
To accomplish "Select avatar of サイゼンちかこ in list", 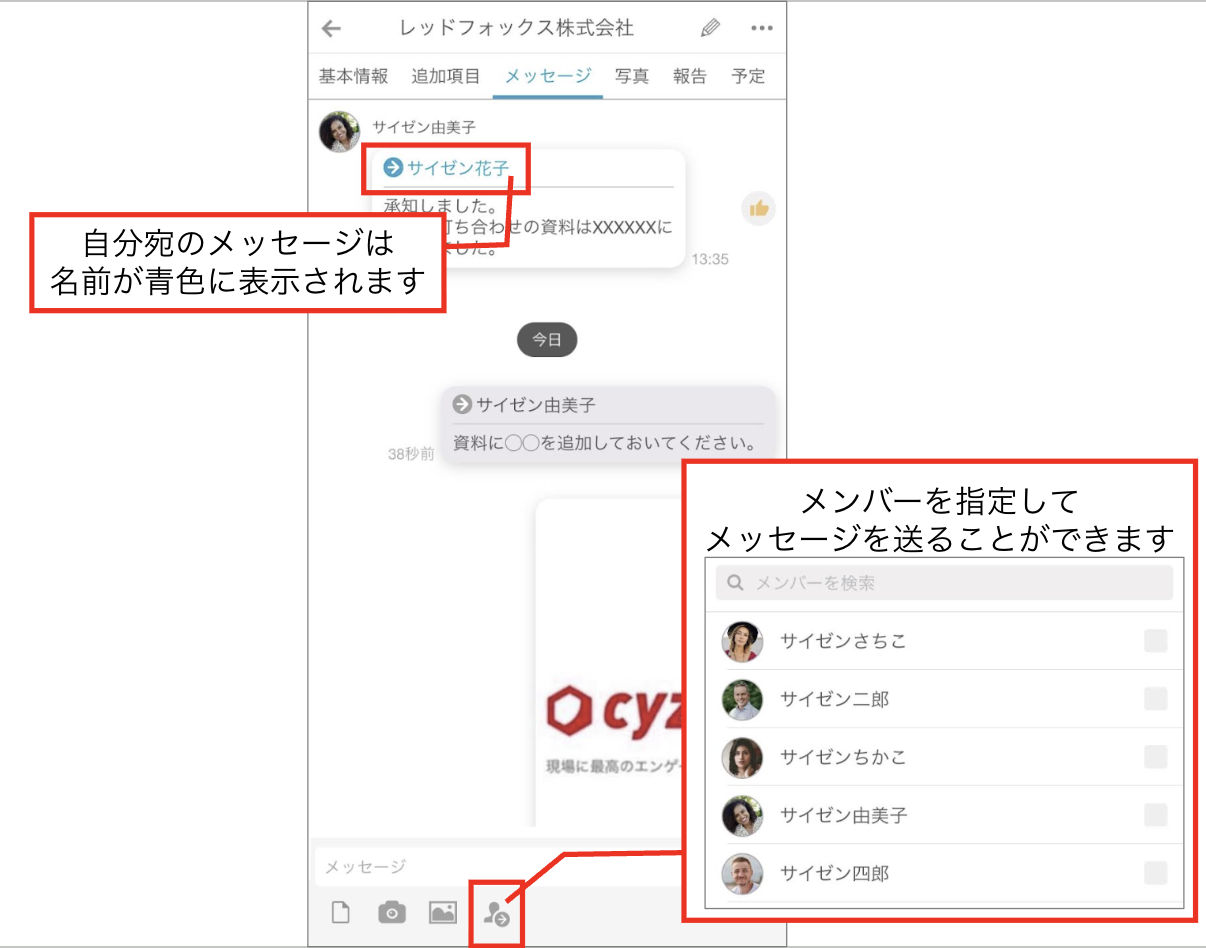I will click(742, 757).
